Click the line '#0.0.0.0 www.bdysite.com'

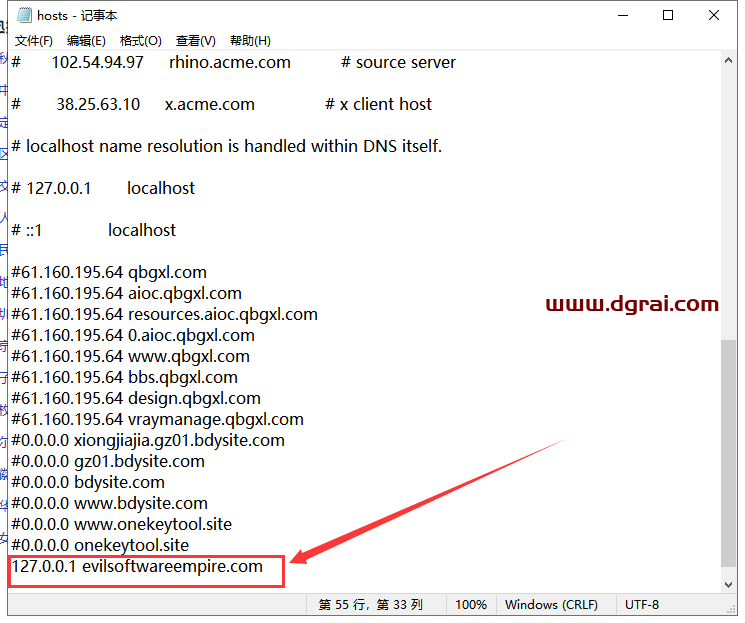110,503
